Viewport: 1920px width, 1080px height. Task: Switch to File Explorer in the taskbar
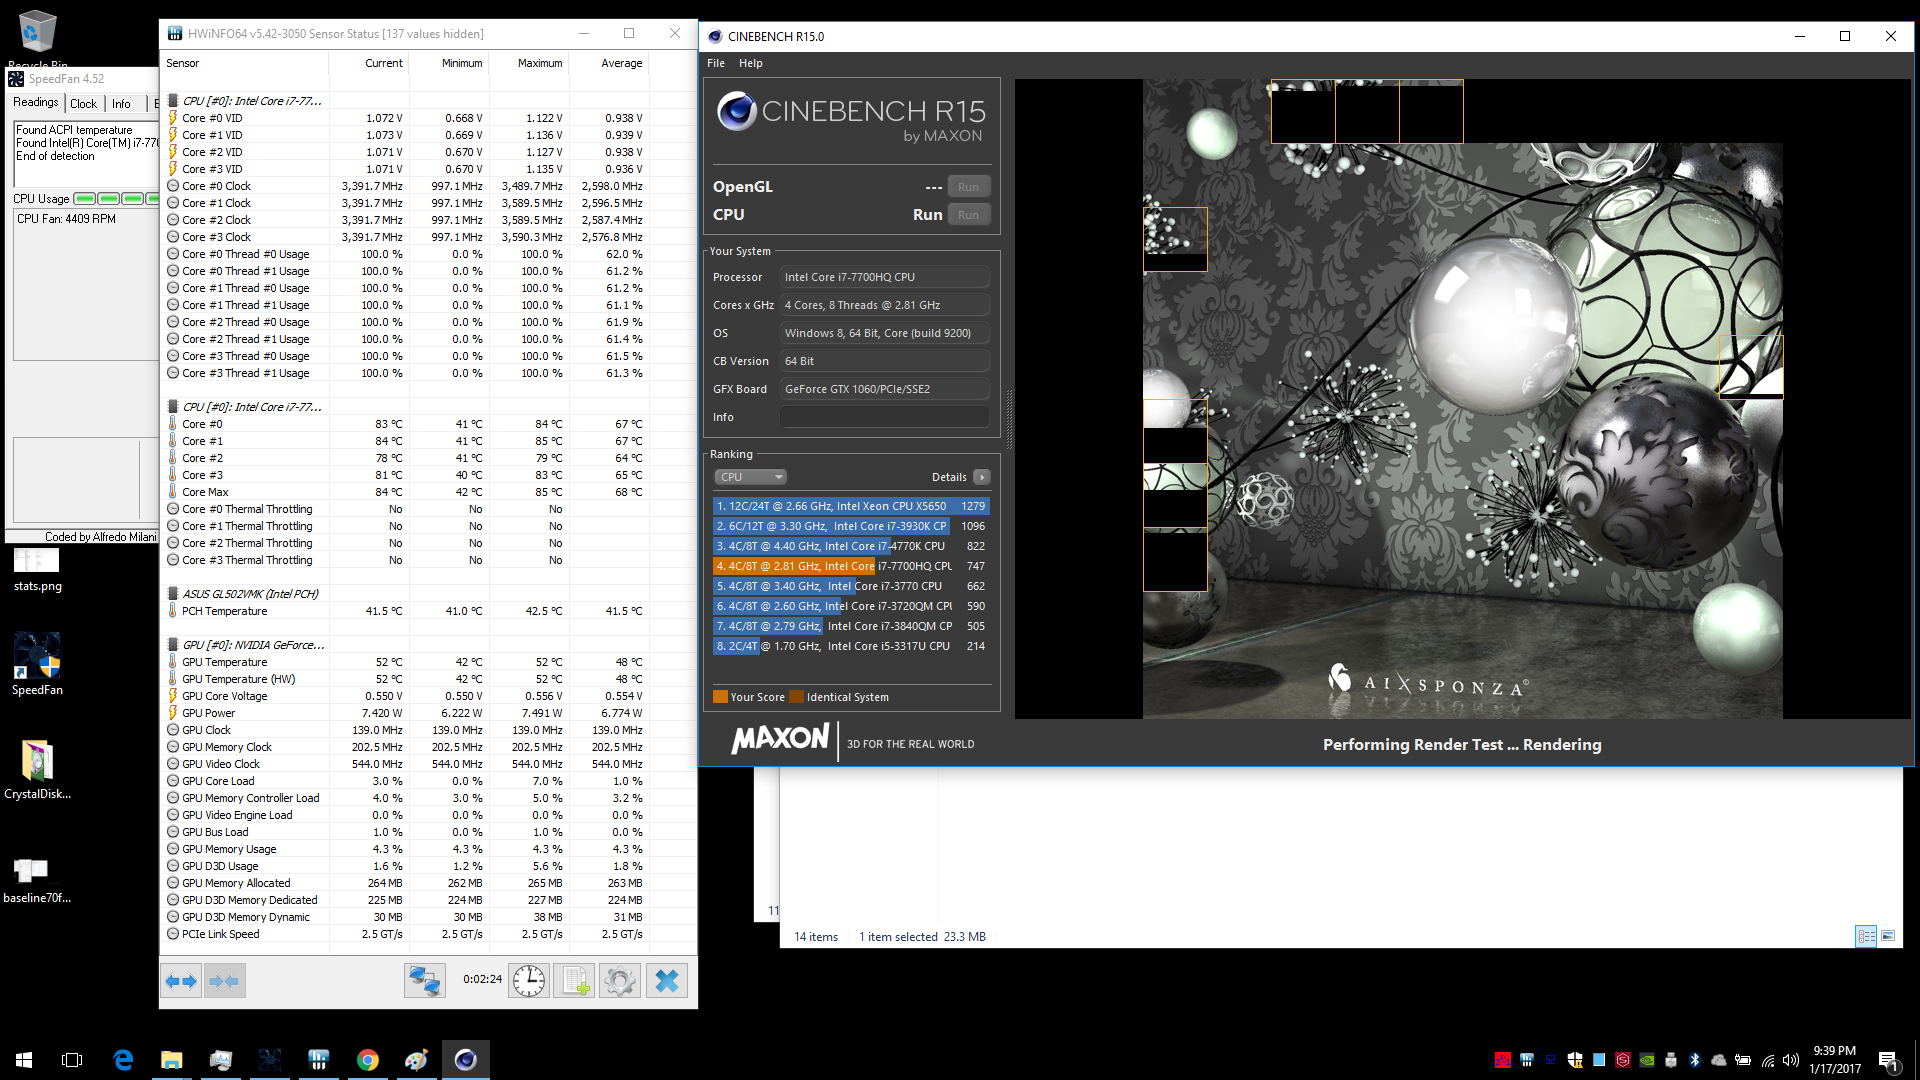point(172,1060)
